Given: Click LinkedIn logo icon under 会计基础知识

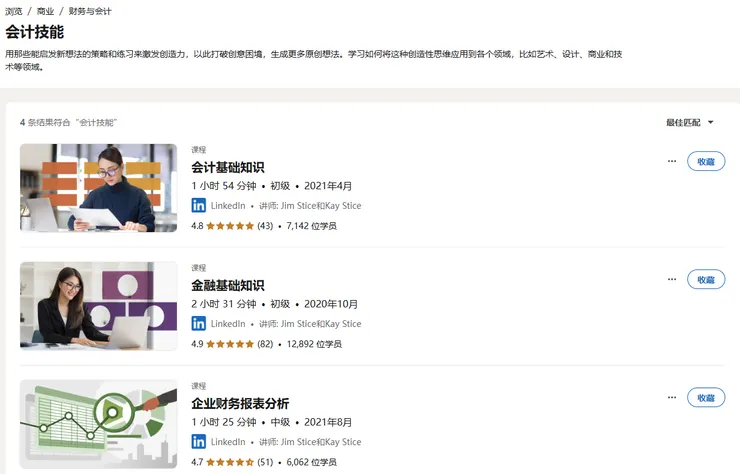Looking at the screenshot, I should (199, 206).
